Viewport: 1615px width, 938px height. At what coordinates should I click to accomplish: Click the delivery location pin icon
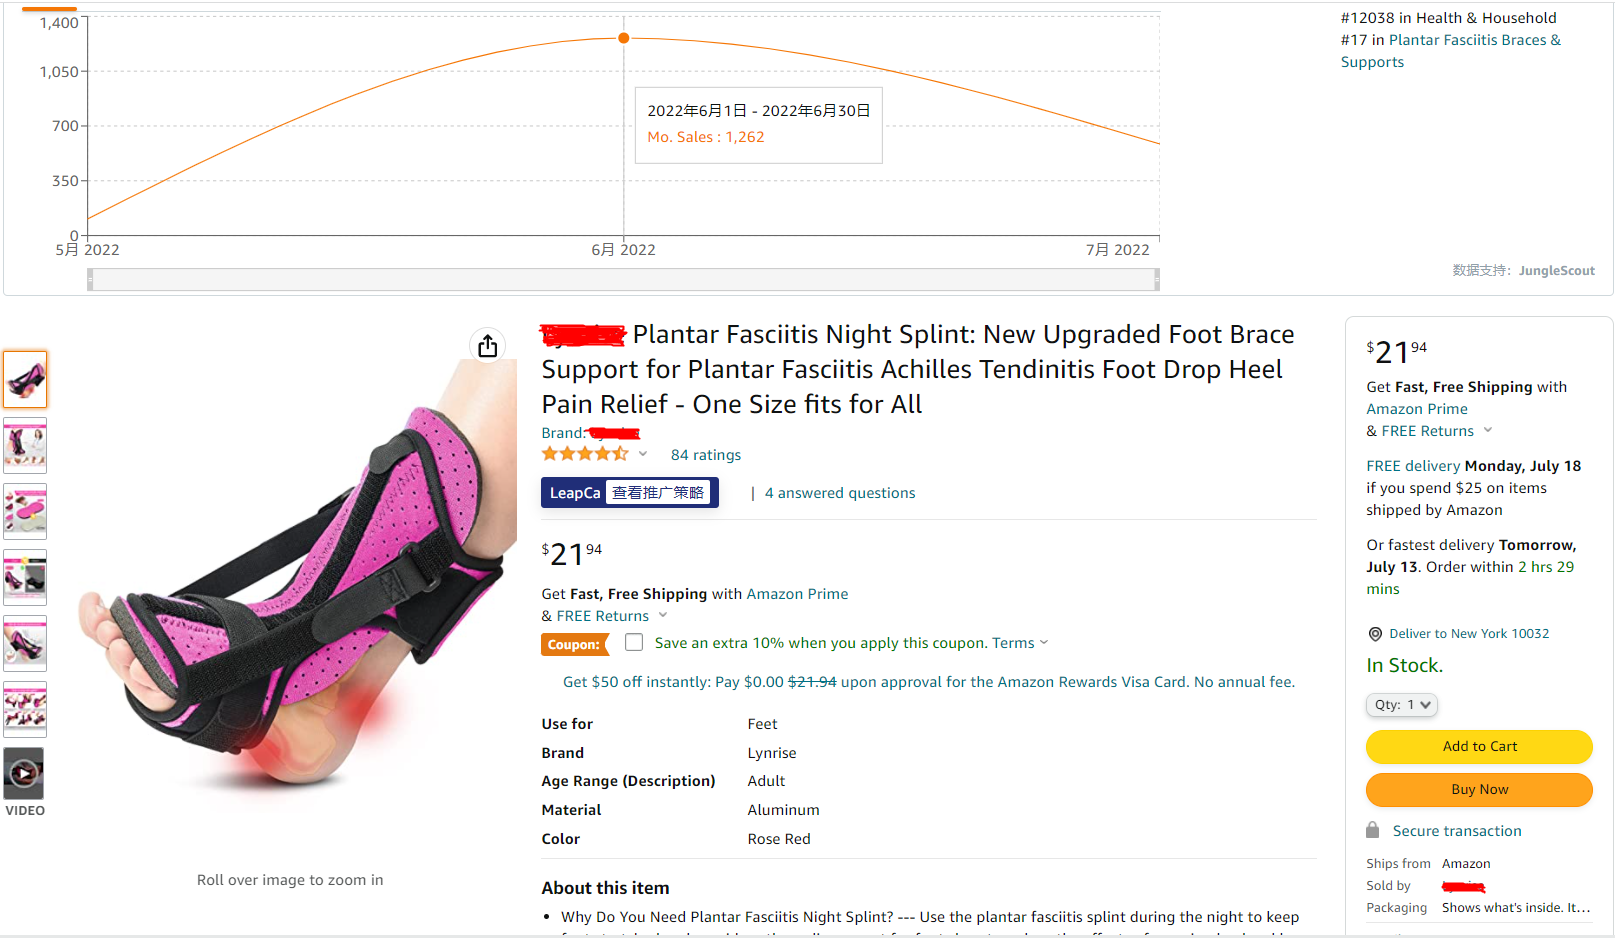click(1375, 634)
